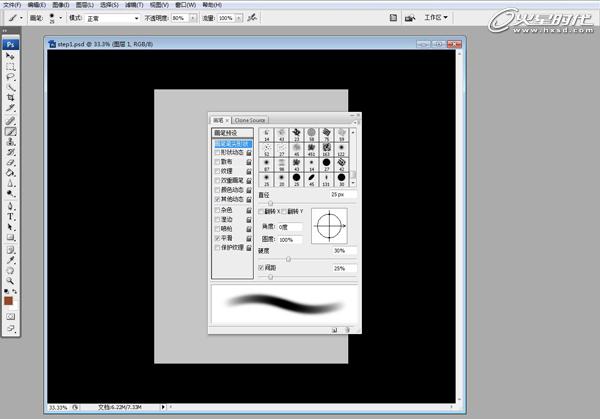Click the lock icon beside 散布
Screen dimensions: 600x419
pyautogui.click(x=249, y=162)
